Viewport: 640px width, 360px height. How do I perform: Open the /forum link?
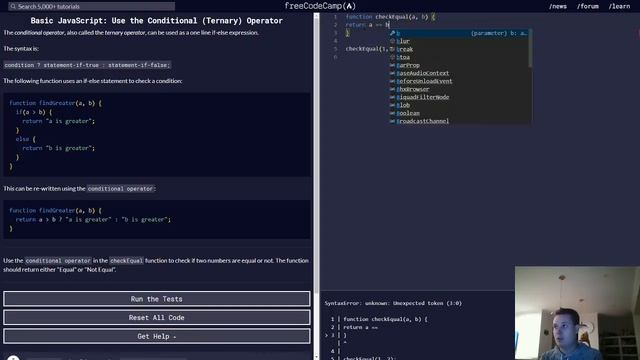[x=587, y=6]
